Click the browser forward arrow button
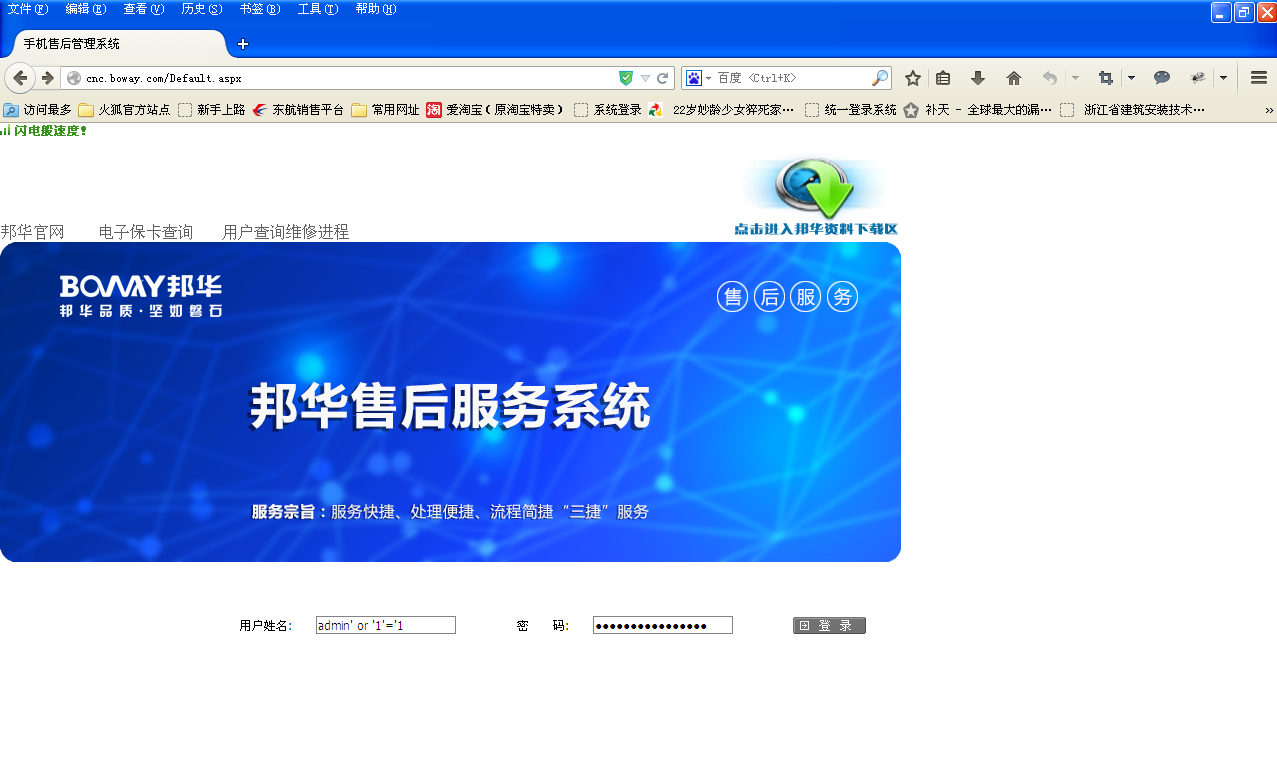Image resolution: width=1277 pixels, height=767 pixels. (47, 78)
